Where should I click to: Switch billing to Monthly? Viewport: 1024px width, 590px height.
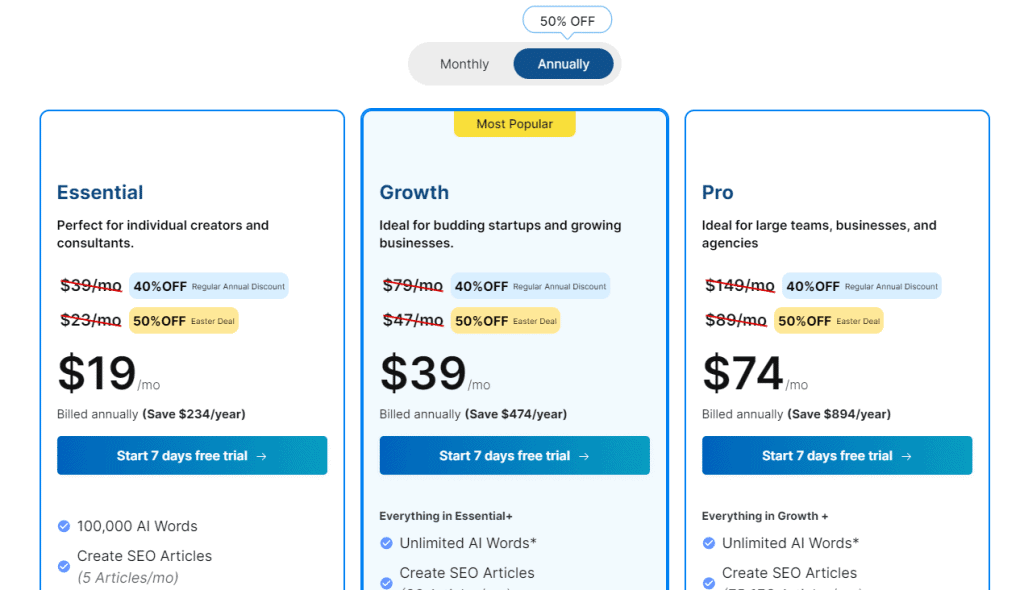(464, 64)
